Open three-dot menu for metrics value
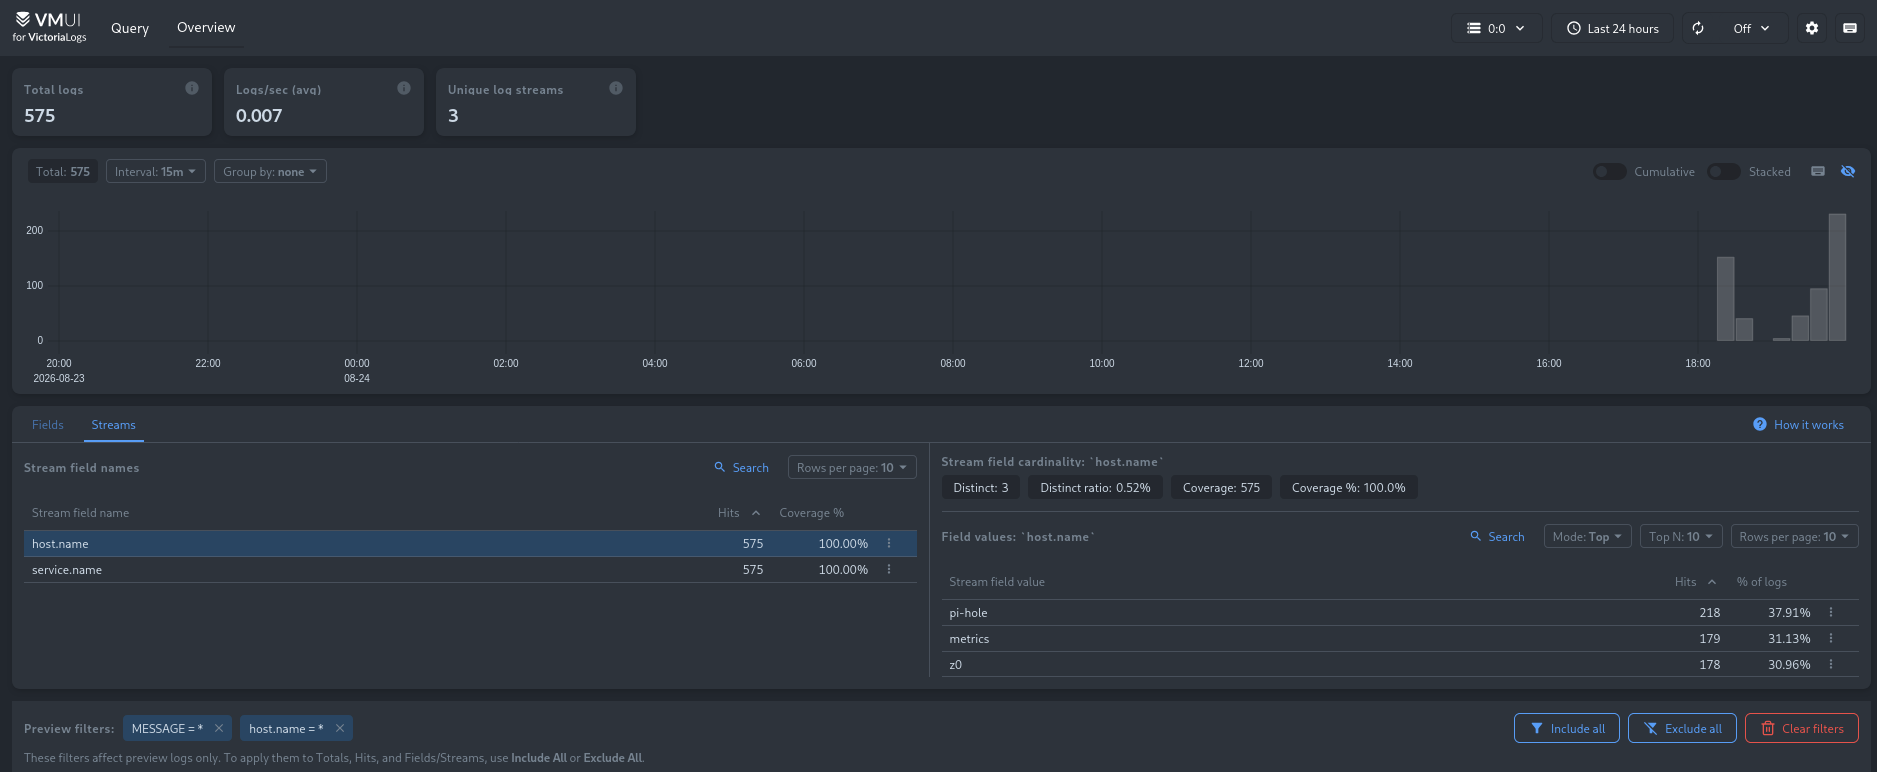 click(x=1831, y=638)
